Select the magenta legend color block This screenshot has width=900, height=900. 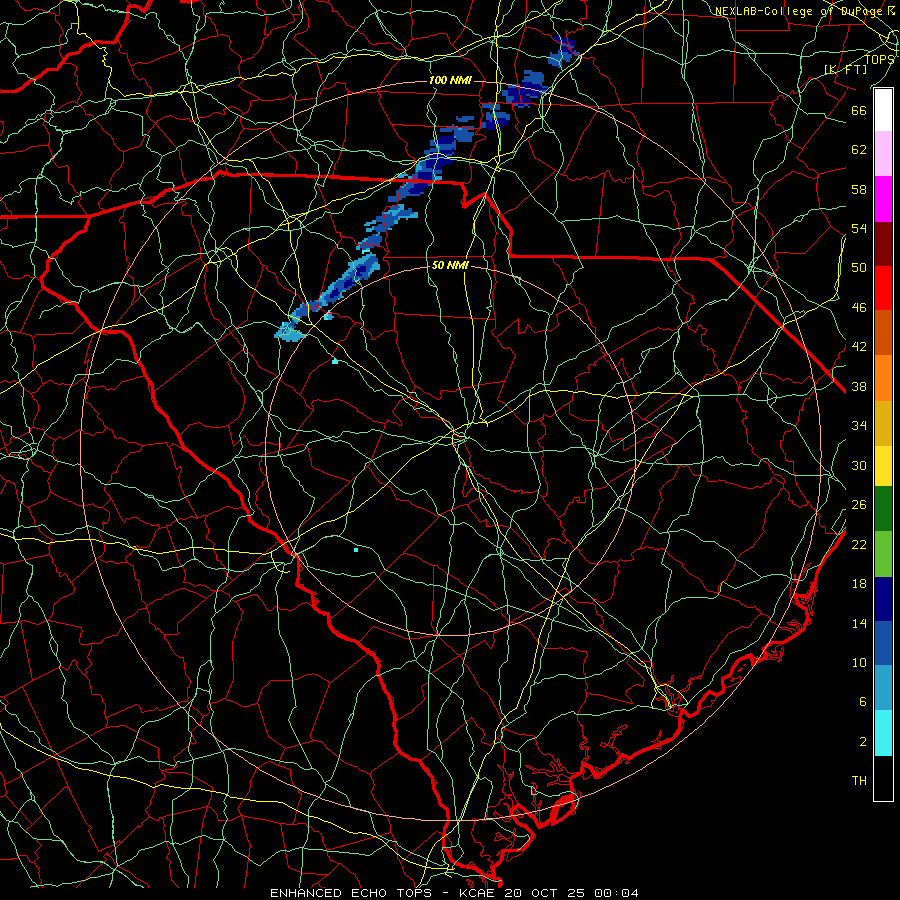[x=883, y=199]
